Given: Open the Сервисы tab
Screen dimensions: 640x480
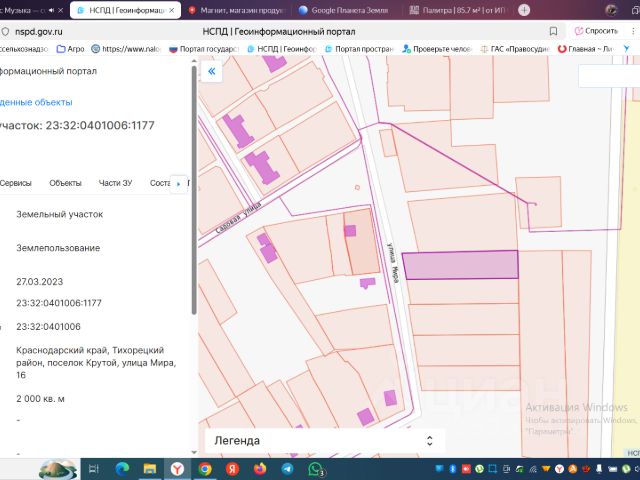Looking at the screenshot, I should click(16, 183).
